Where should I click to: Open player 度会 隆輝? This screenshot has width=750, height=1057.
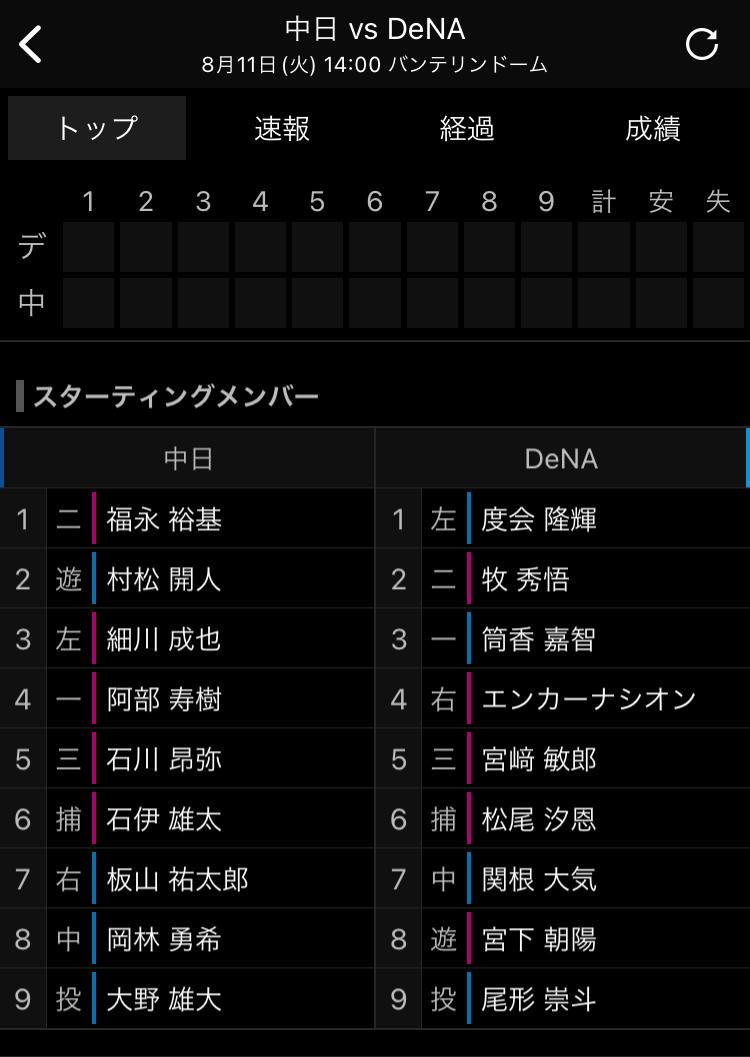[539, 520]
